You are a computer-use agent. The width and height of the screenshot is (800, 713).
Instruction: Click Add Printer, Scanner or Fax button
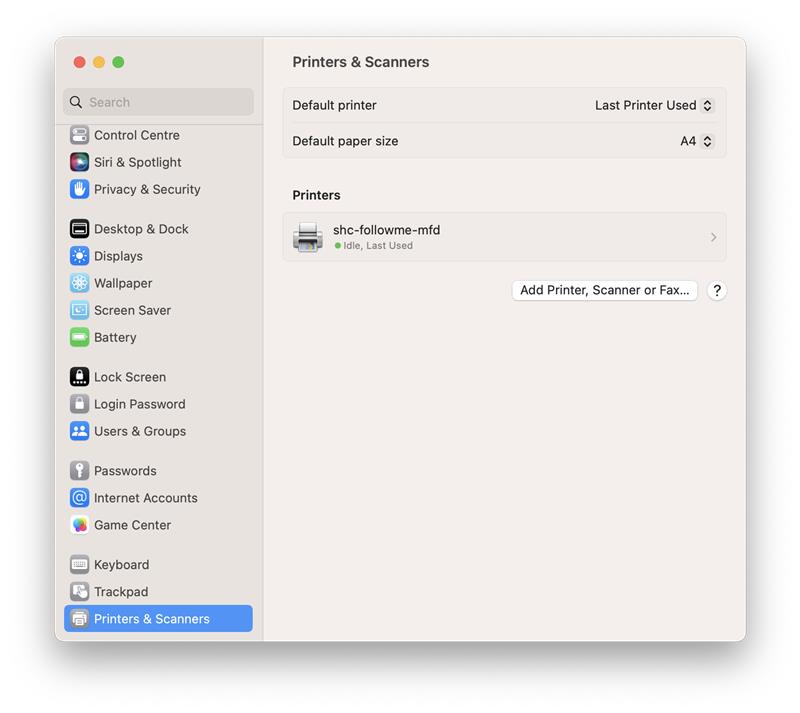[x=604, y=290]
